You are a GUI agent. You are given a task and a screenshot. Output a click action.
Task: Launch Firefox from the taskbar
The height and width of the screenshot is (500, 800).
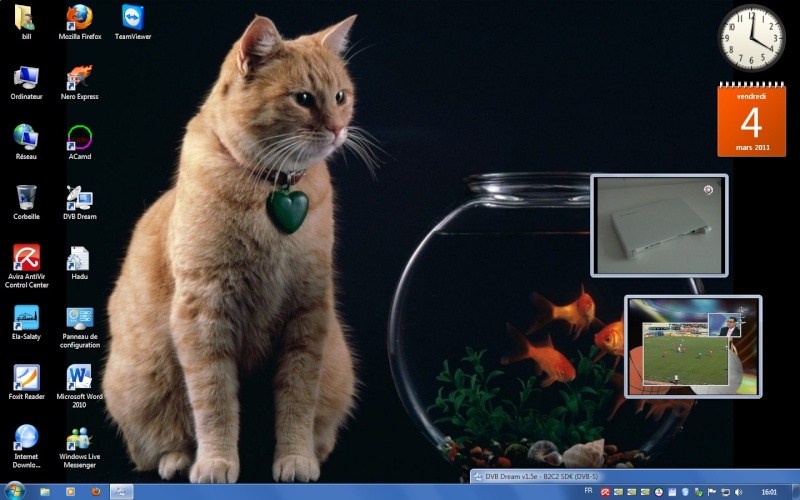coord(96,492)
